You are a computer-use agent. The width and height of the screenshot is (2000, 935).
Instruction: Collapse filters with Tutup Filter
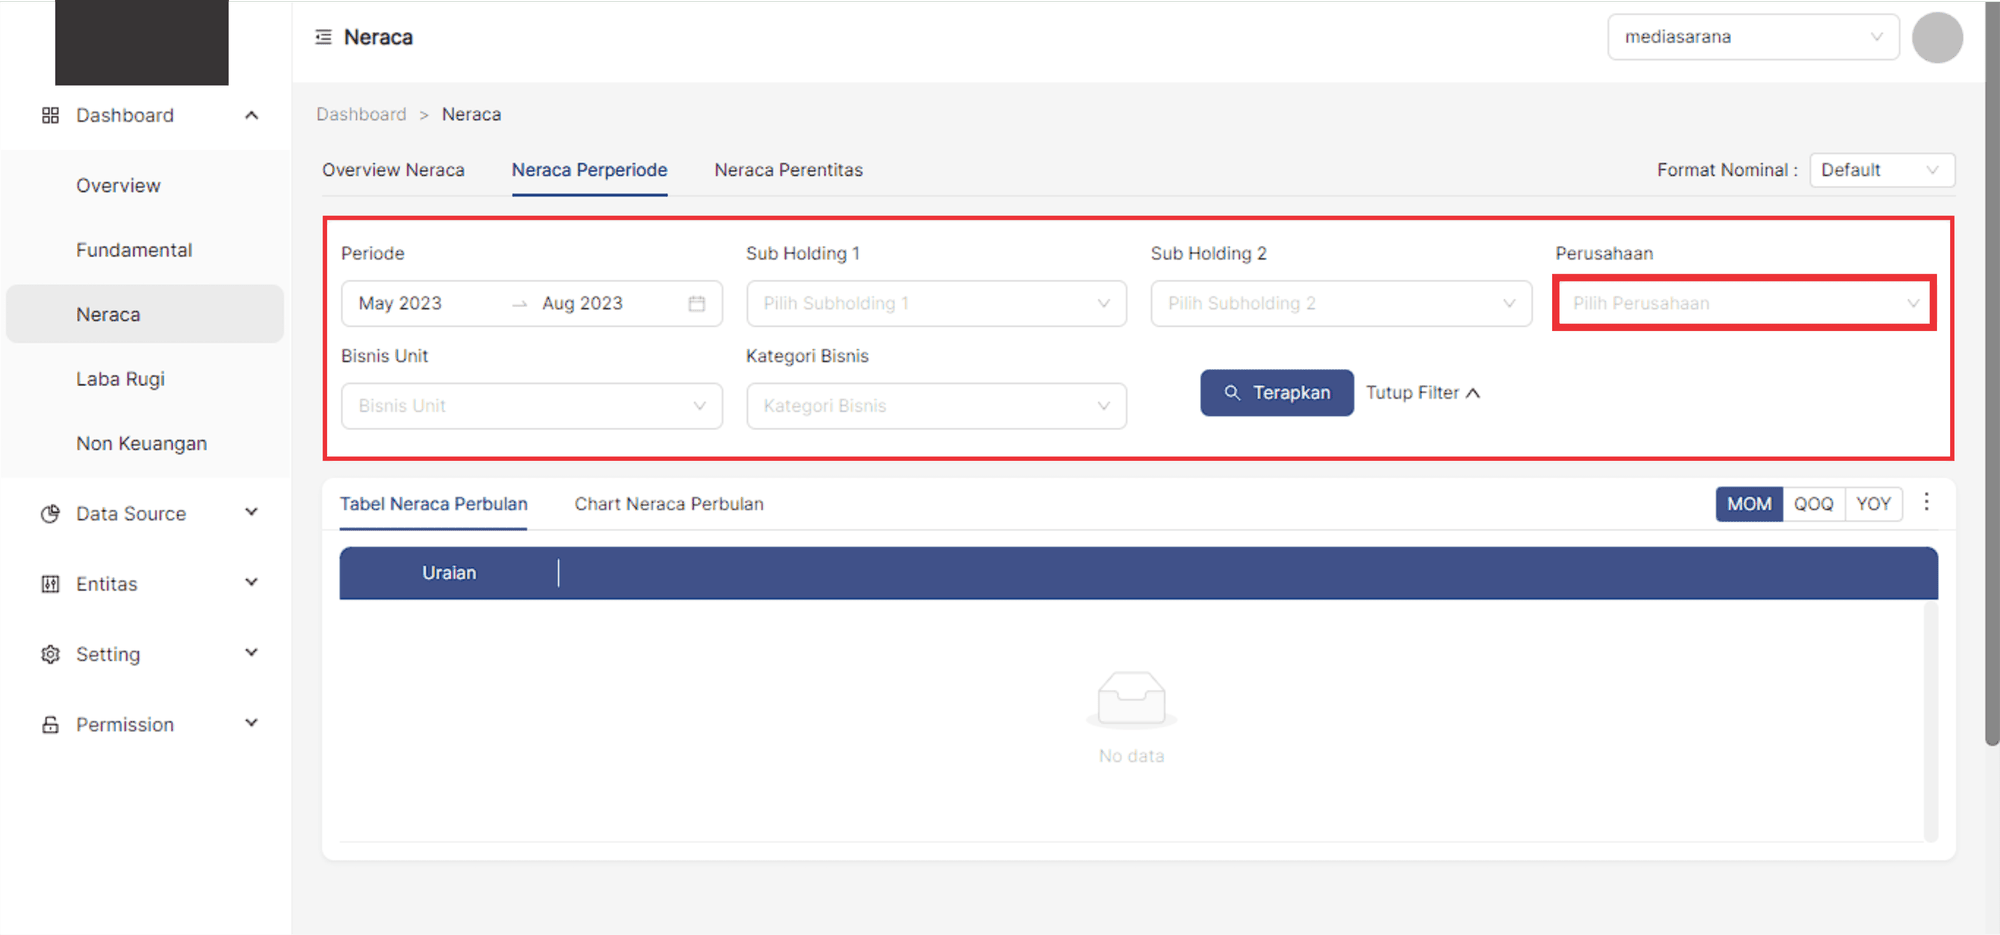click(x=1422, y=393)
